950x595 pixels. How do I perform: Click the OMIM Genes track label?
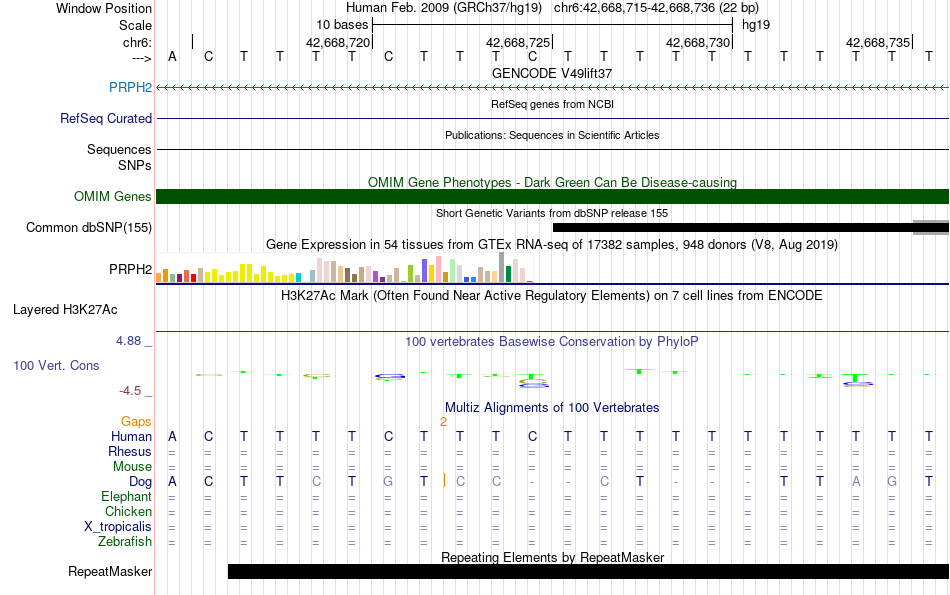(x=112, y=196)
